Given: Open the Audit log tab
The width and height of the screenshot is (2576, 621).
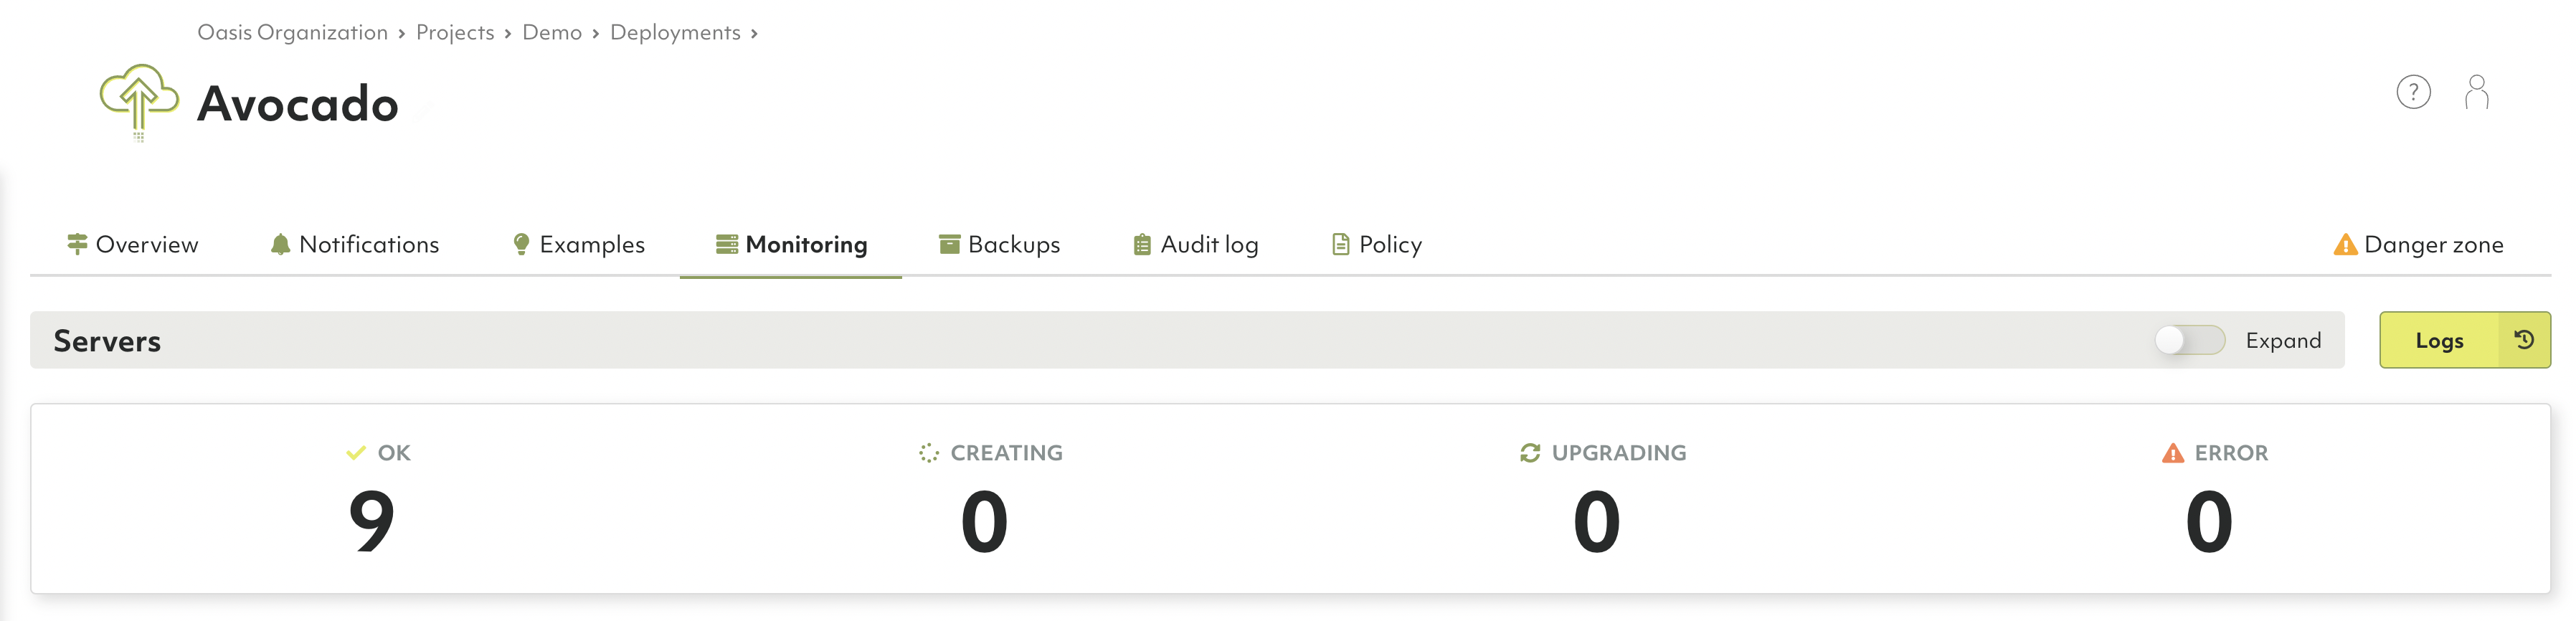Looking at the screenshot, I should coord(1195,245).
